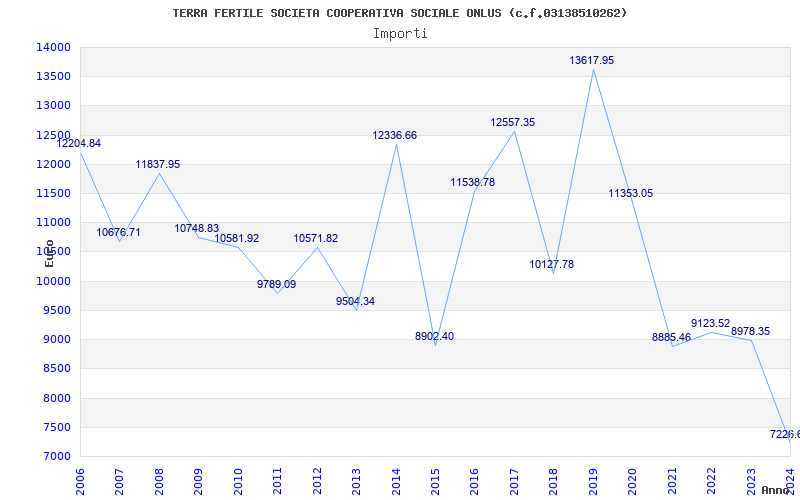The height and width of the screenshot is (500, 800).
Task: Click x-axis year 2013
Action: (357, 481)
